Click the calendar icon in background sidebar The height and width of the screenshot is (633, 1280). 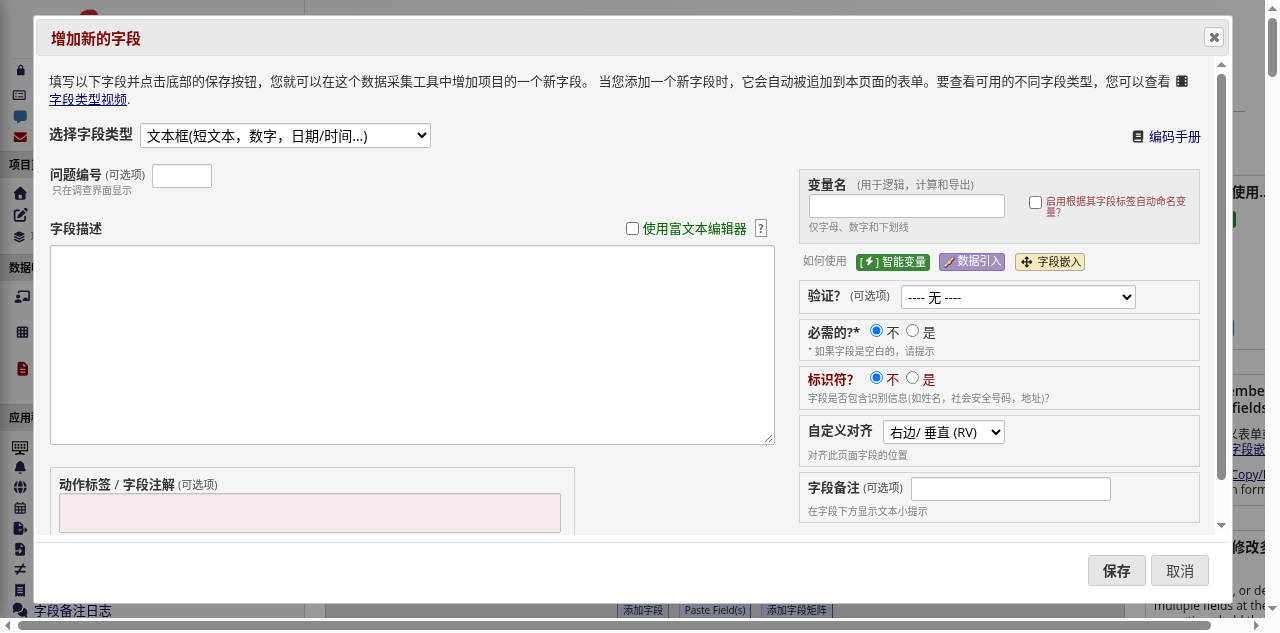click(x=20, y=508)
